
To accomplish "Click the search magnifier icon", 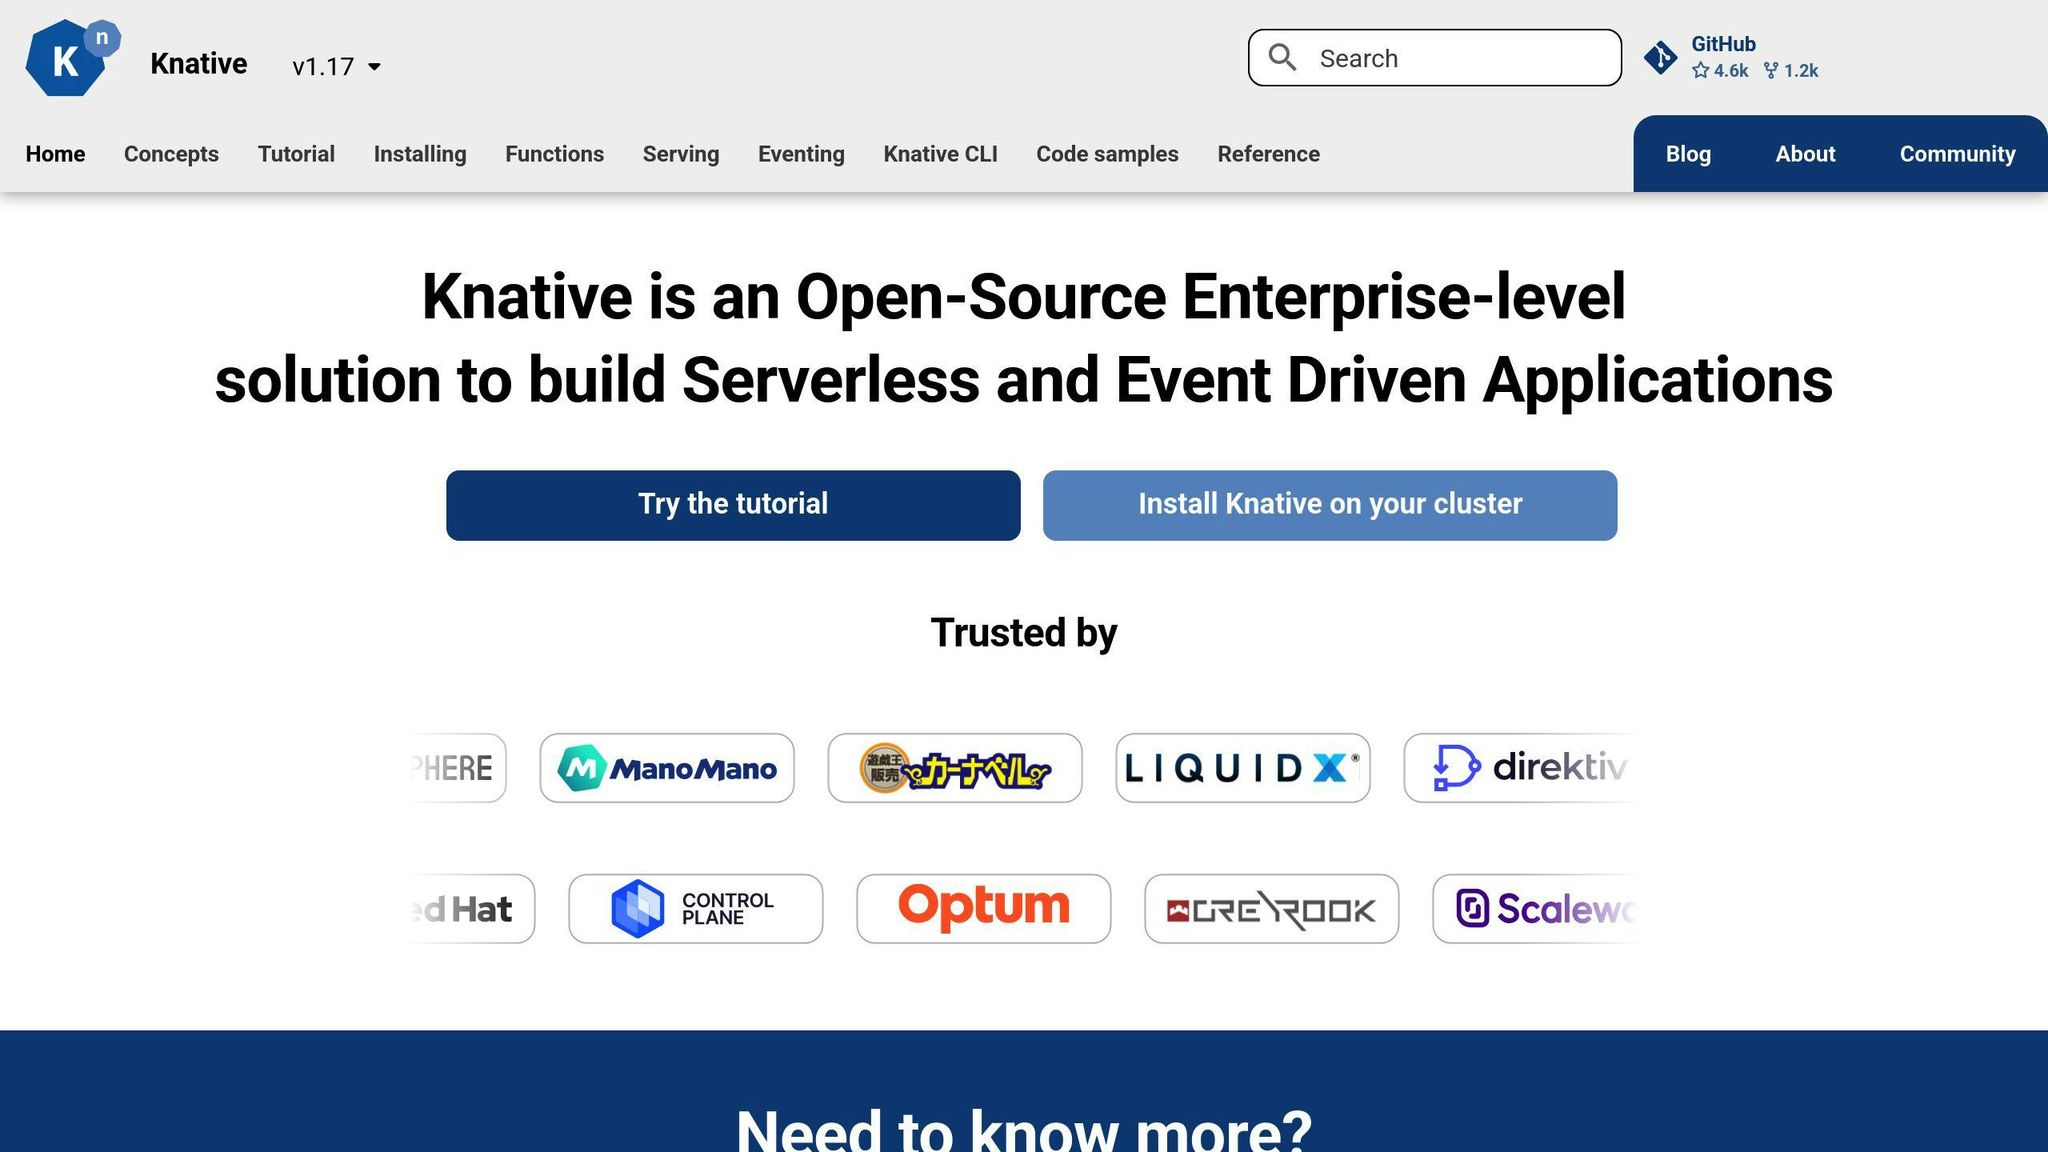I will 1283,57.
